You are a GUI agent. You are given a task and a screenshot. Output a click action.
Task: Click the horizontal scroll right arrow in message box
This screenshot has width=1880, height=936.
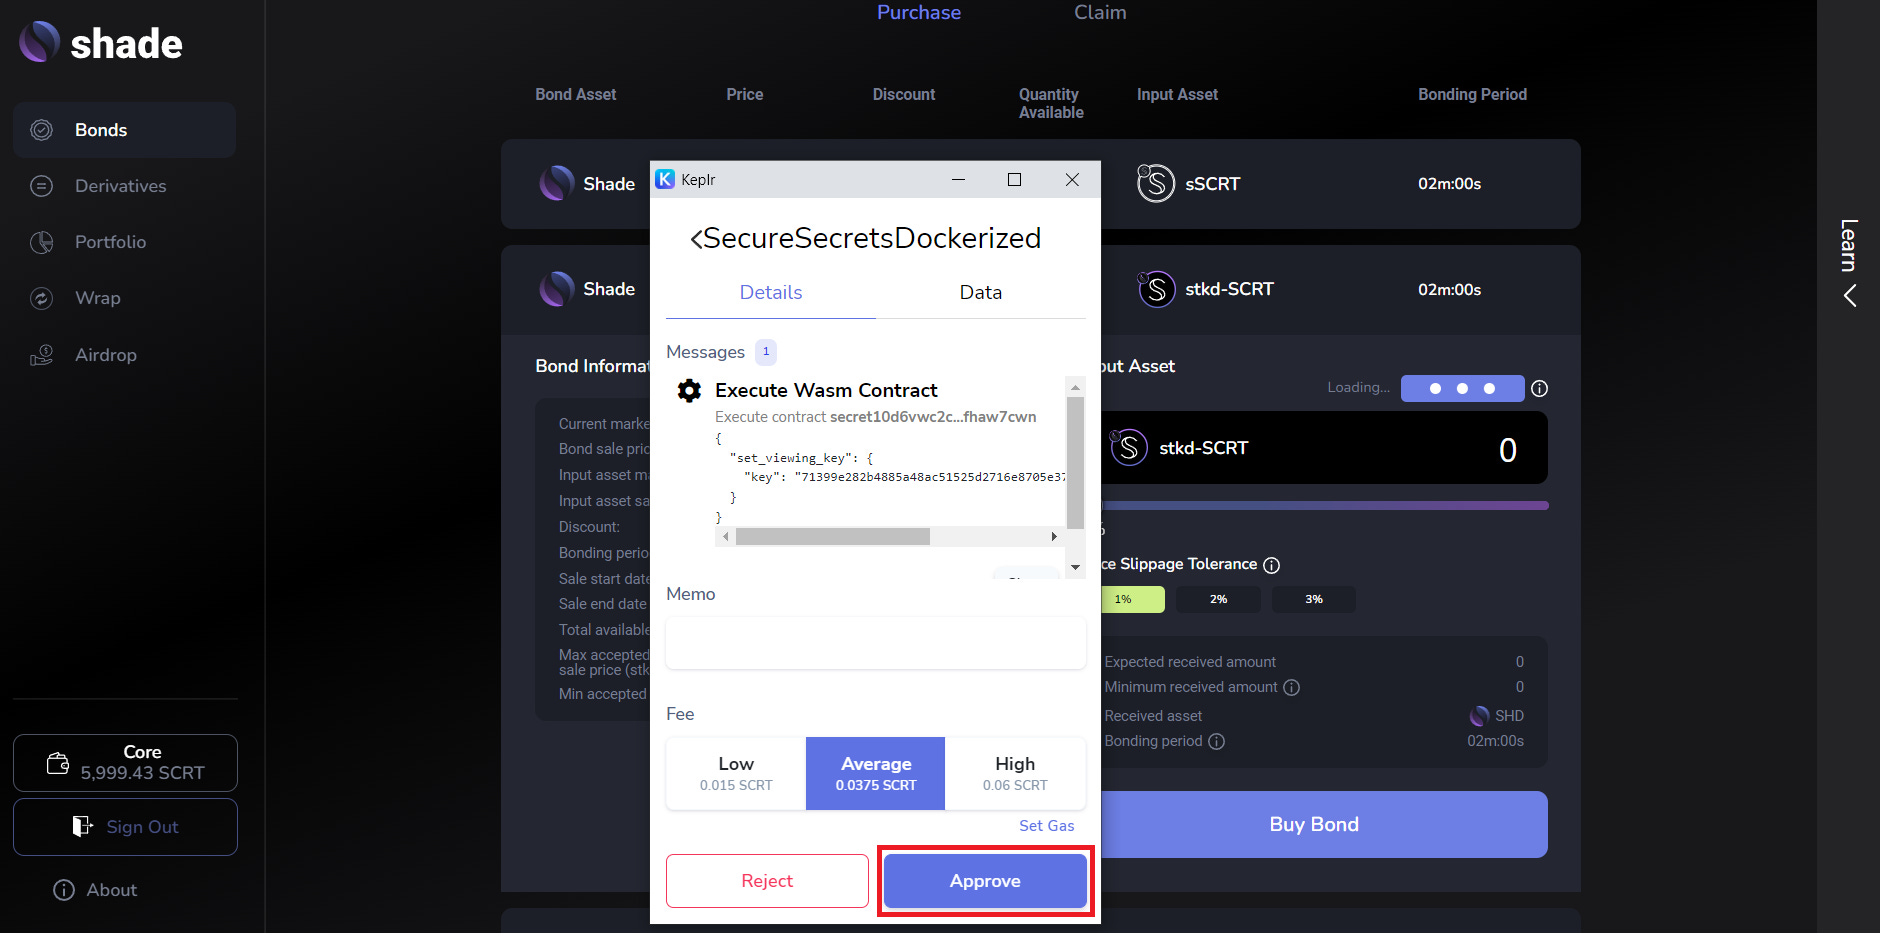(1054, 537)
